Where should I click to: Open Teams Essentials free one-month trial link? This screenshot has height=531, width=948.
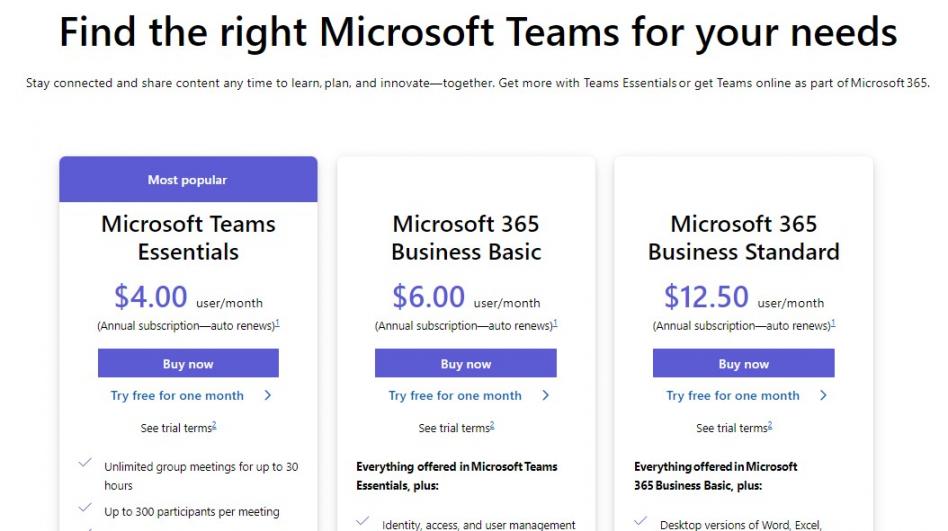(177, 396)
